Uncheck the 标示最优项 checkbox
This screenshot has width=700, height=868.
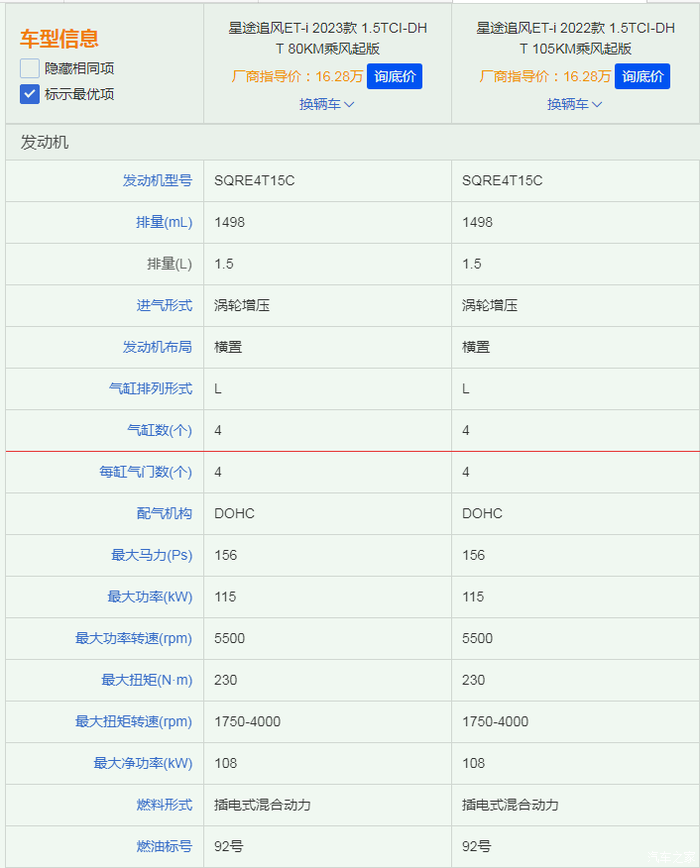click(29, 94)
